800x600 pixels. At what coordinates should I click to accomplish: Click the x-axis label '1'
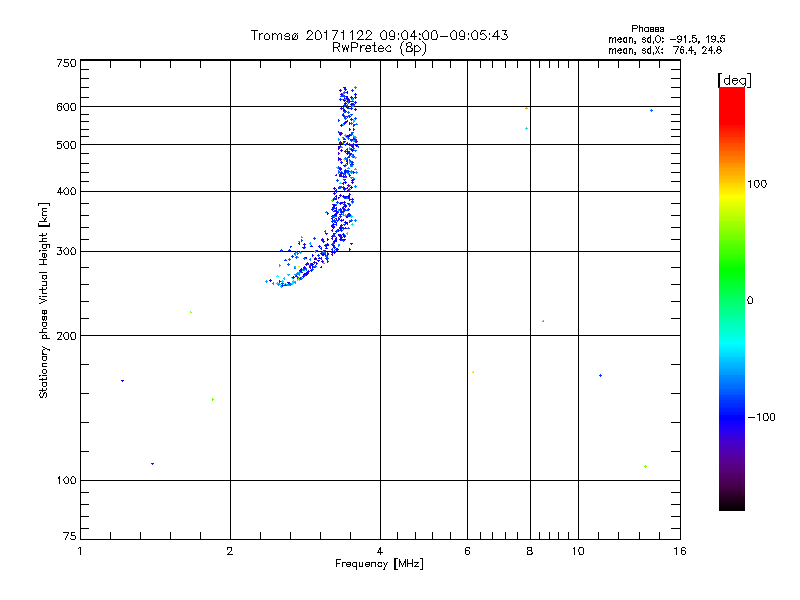click(x=80, y=551)
